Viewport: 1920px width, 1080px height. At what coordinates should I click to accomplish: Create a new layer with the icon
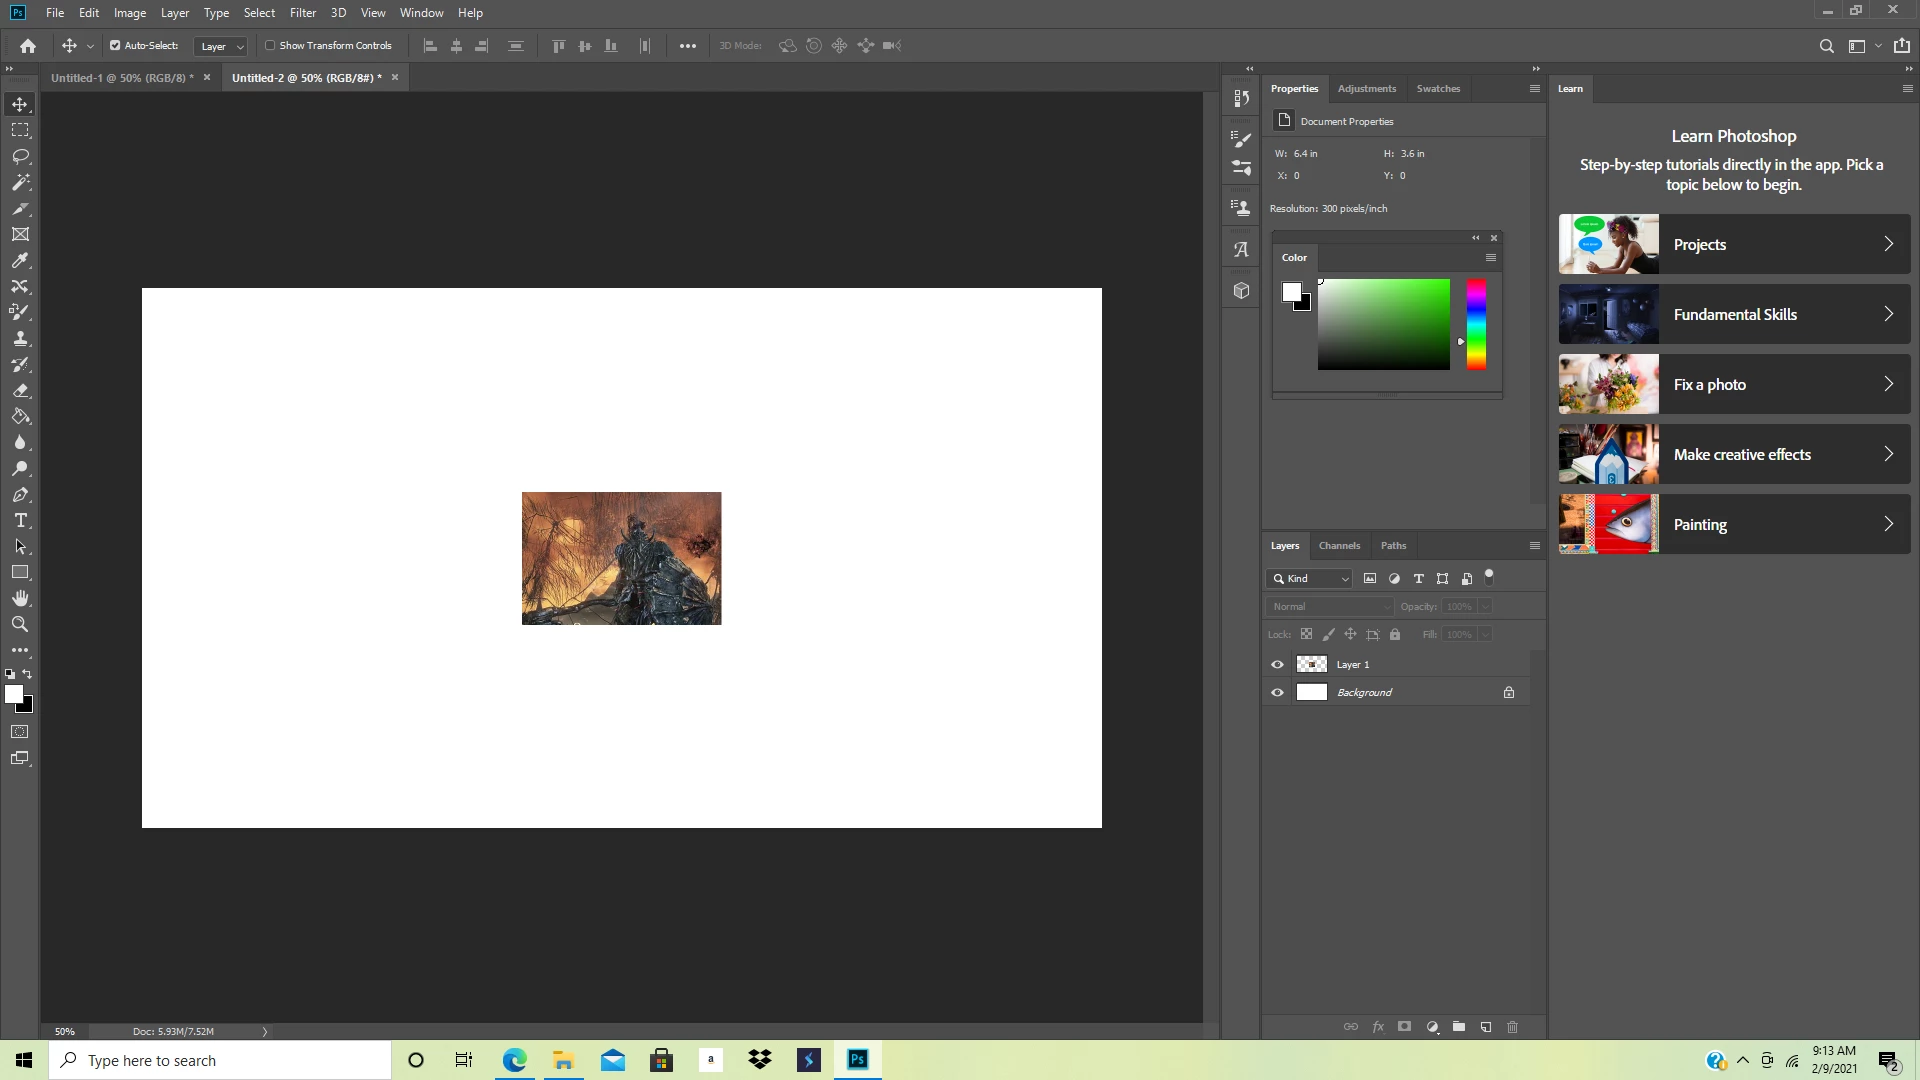(1486, 1027)
